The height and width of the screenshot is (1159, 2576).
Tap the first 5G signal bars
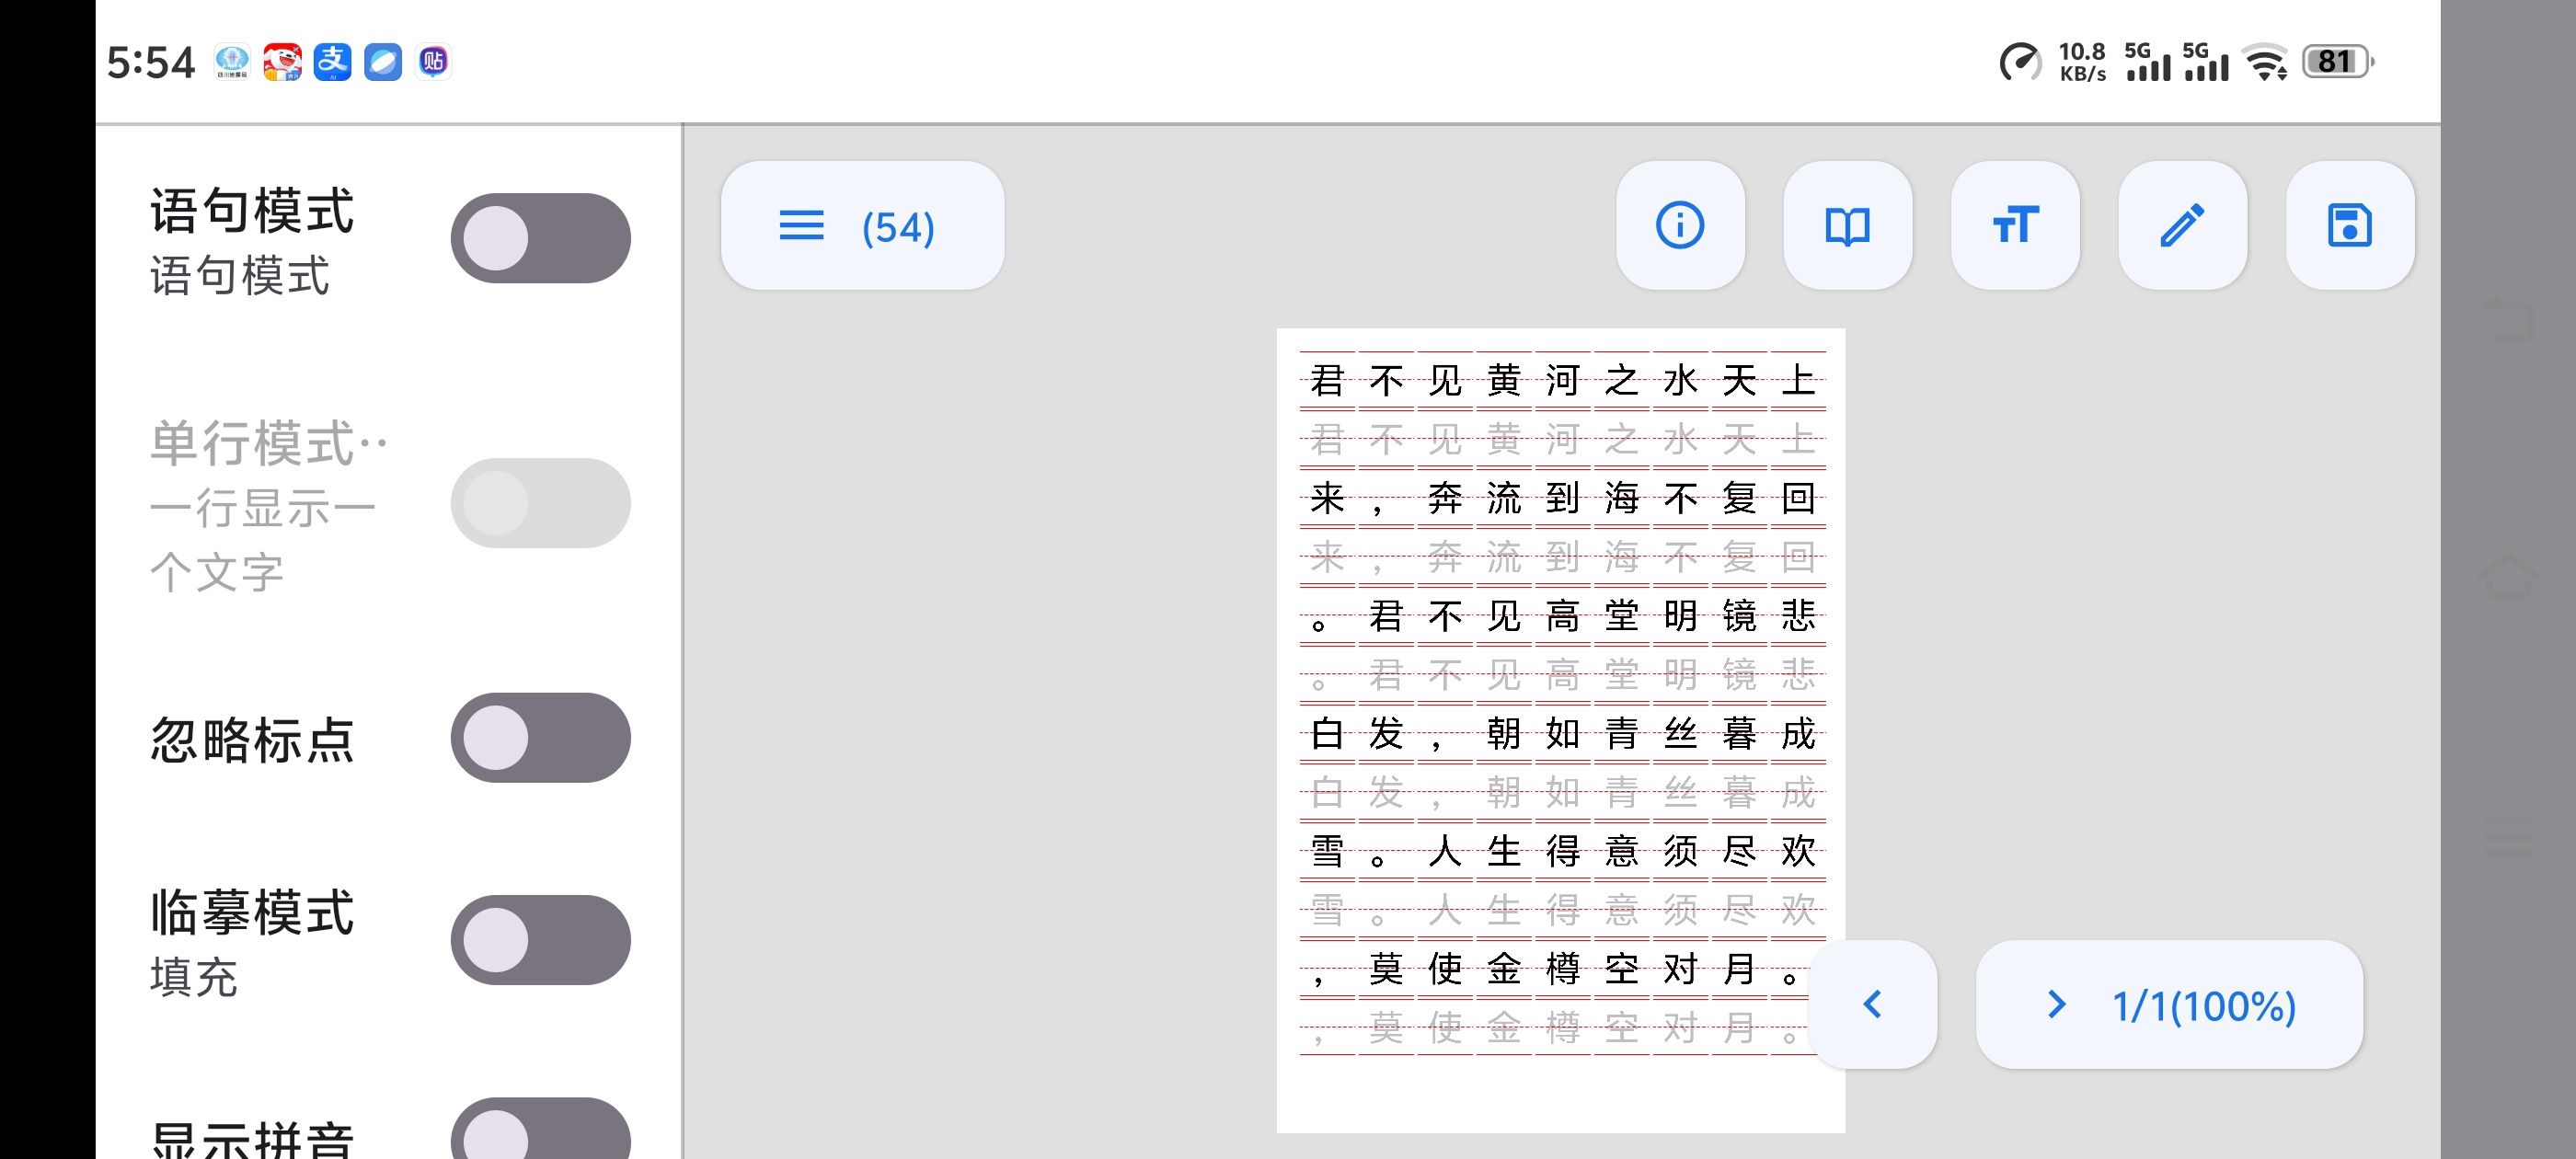(x=2148, y=62)
